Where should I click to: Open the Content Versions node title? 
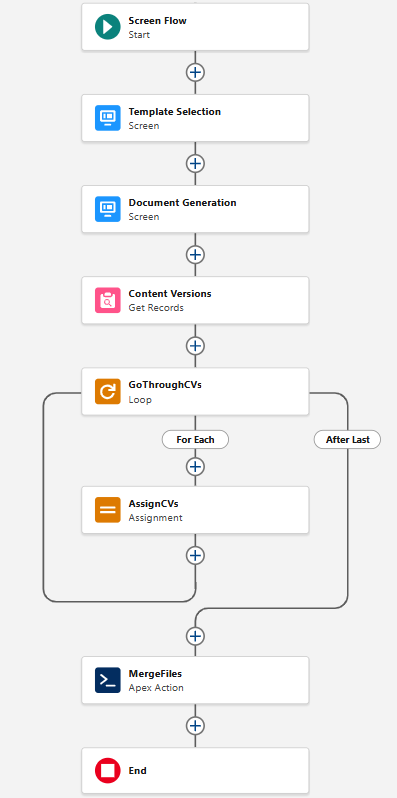click(x=170, y=294)
